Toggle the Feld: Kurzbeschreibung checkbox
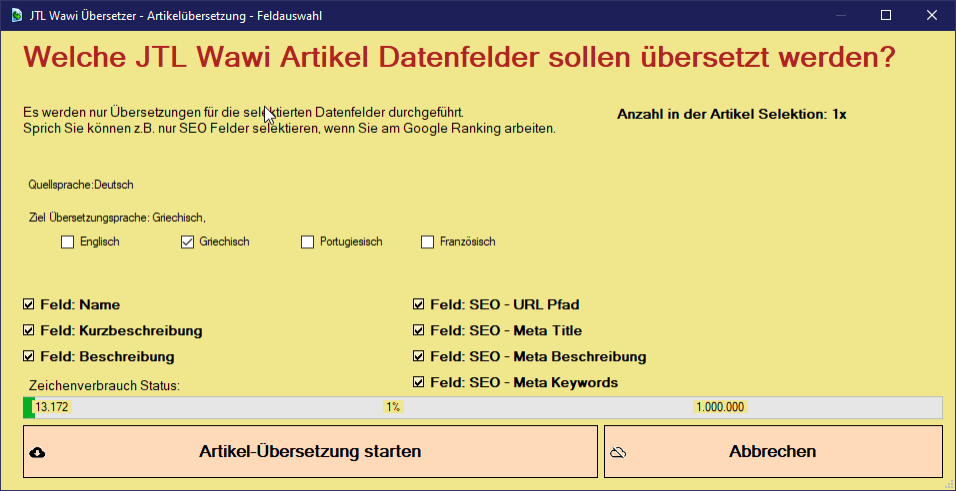 28,331
